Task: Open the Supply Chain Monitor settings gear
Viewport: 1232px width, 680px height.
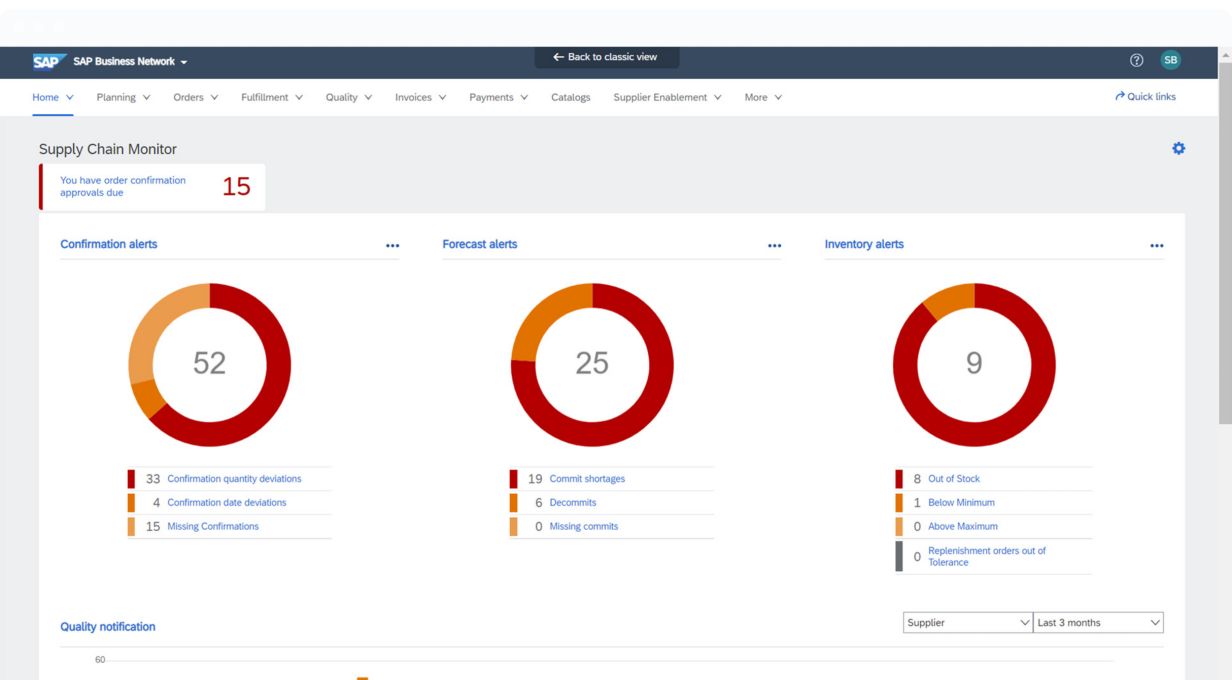Action: tap(1178, 149)
